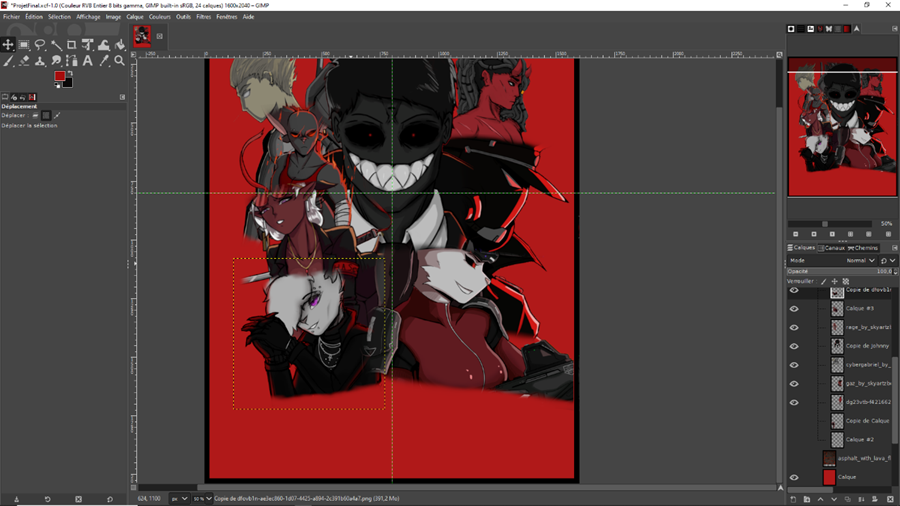Hide the bottom red Calque layer

(x=794, y=478)
